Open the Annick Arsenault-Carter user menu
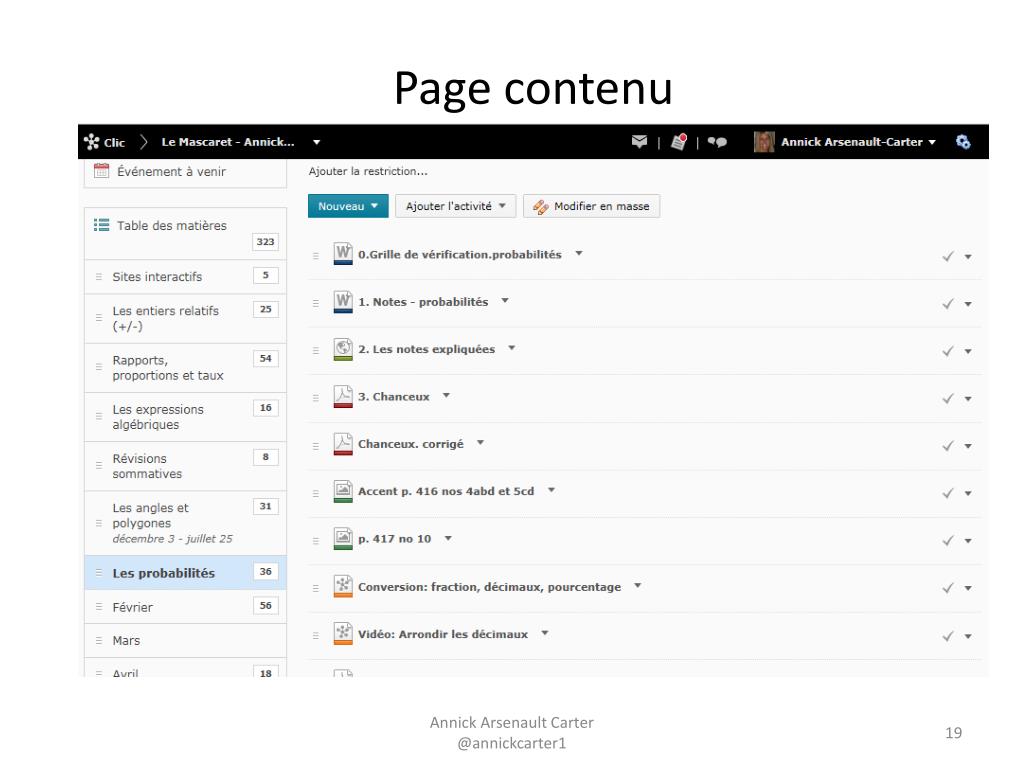Viewport: 1024px width, 768px height. [x=858, y=142]
